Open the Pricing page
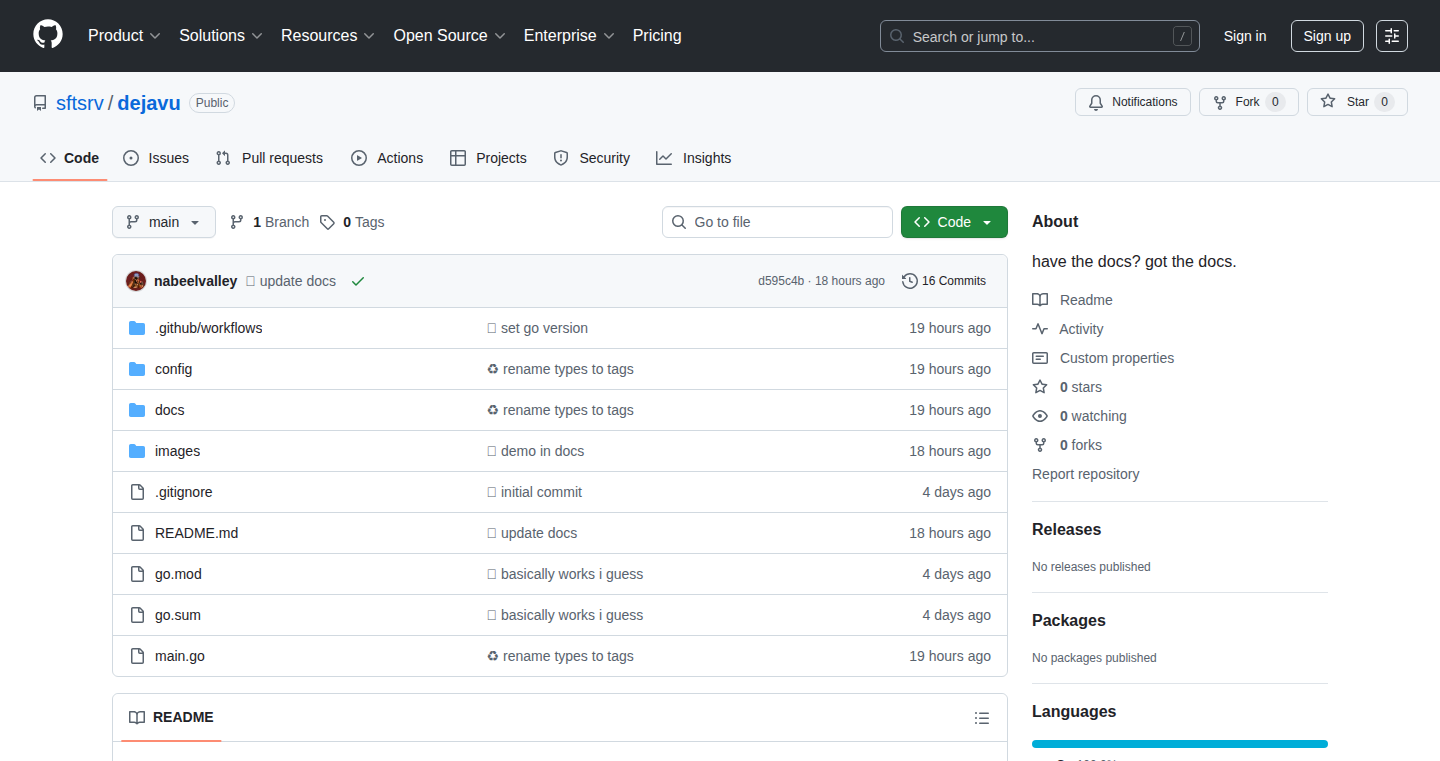This screenshot has height=761, width=1440. [x=657, y=35]
